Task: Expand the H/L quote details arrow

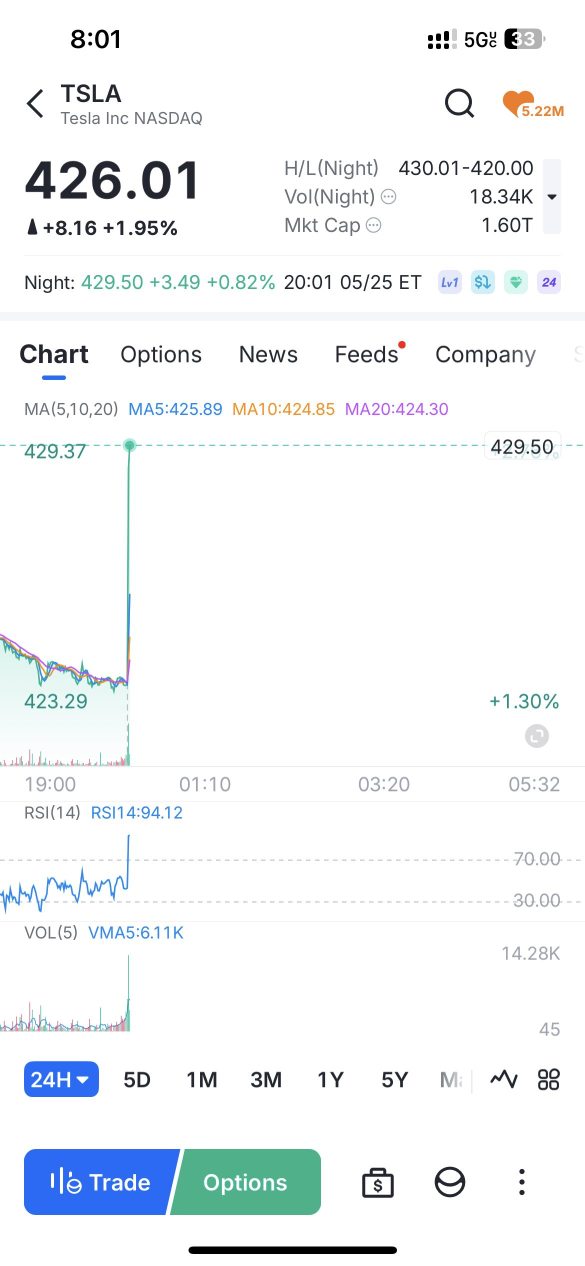Action: pyautogui.click(x=552, y=197)
